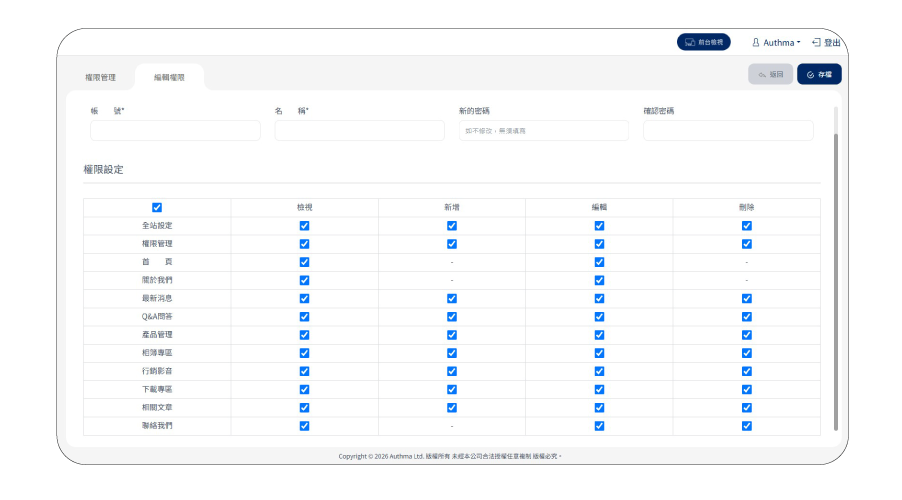Click the 存檔 save button
Viewport: 902px width, 500px height.
point(819,74)
